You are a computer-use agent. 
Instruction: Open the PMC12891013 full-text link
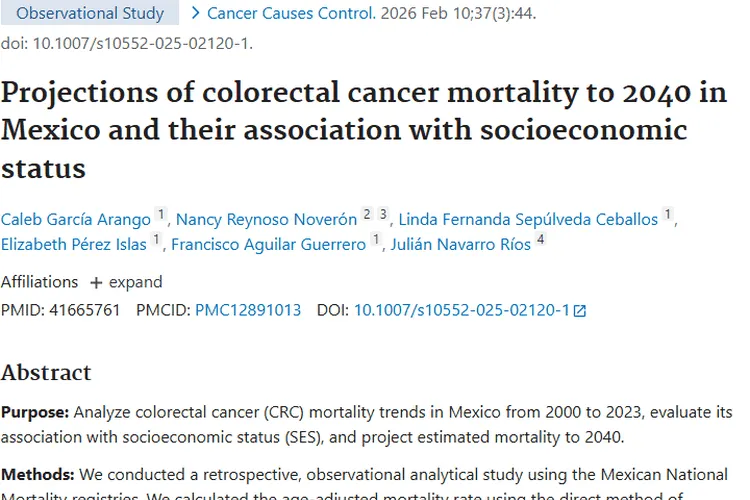[x=248, y=310]
